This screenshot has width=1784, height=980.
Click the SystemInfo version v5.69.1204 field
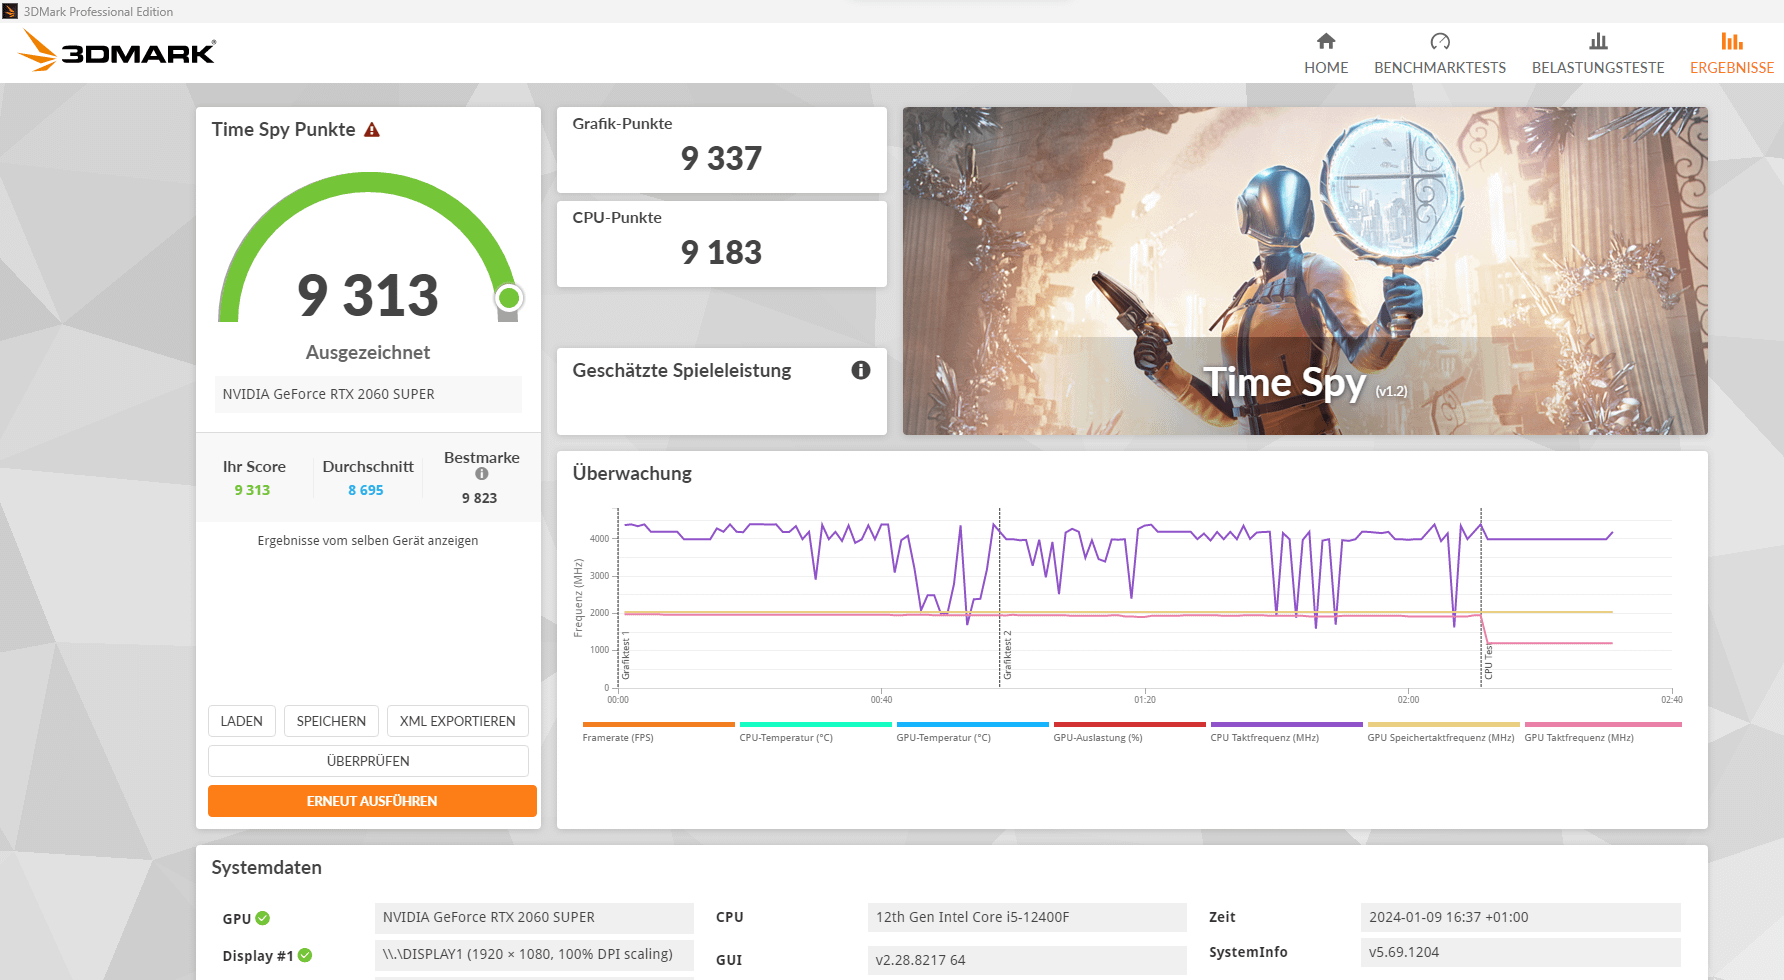click(1520, 953)
